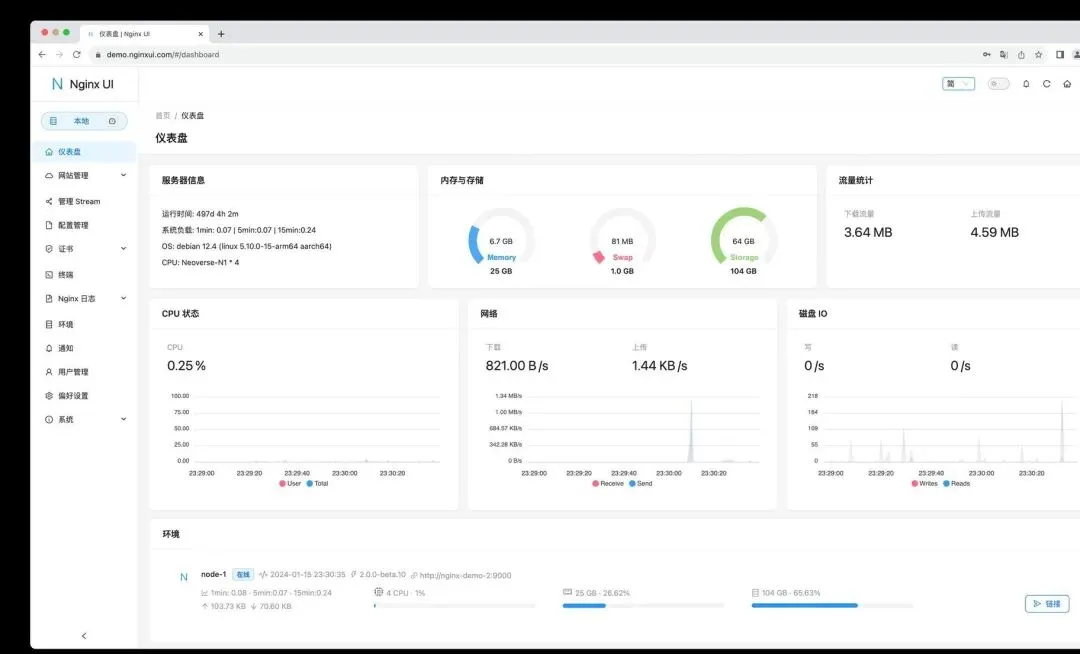
Task: Open the language selector dropdown
Action: click(958, 84)
